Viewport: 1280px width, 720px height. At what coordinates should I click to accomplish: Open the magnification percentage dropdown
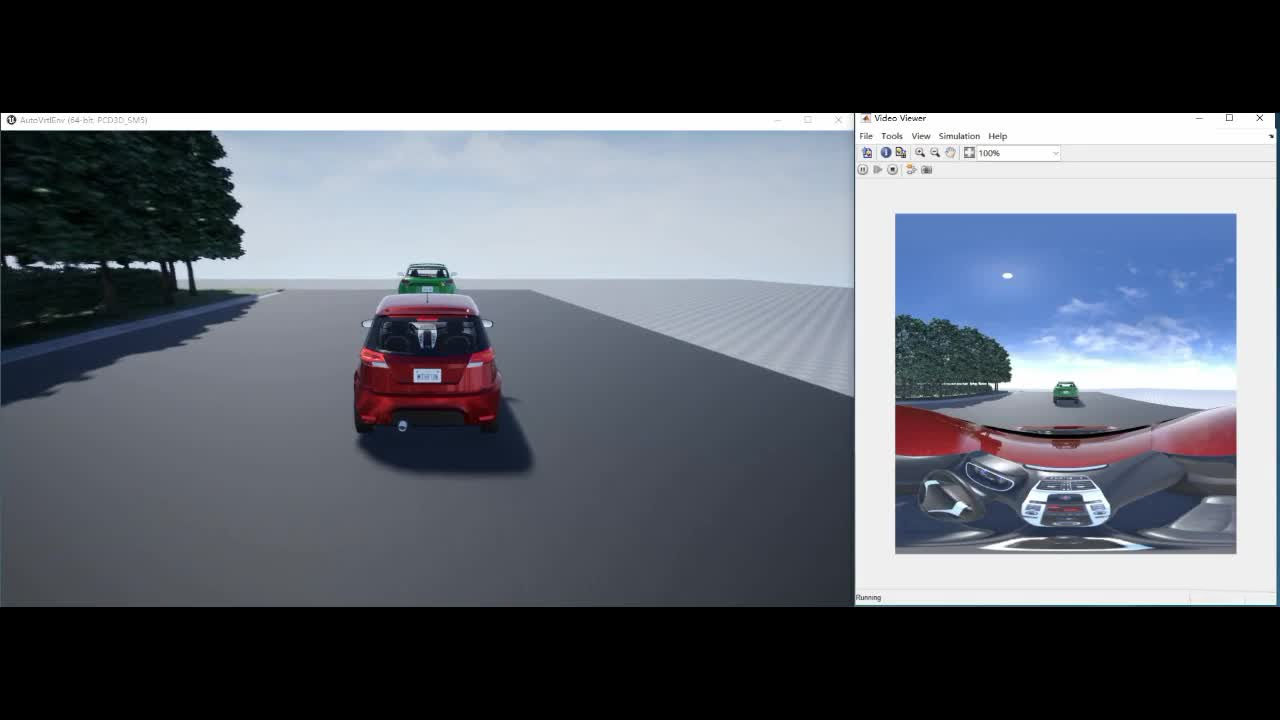tap(1054, 152)
